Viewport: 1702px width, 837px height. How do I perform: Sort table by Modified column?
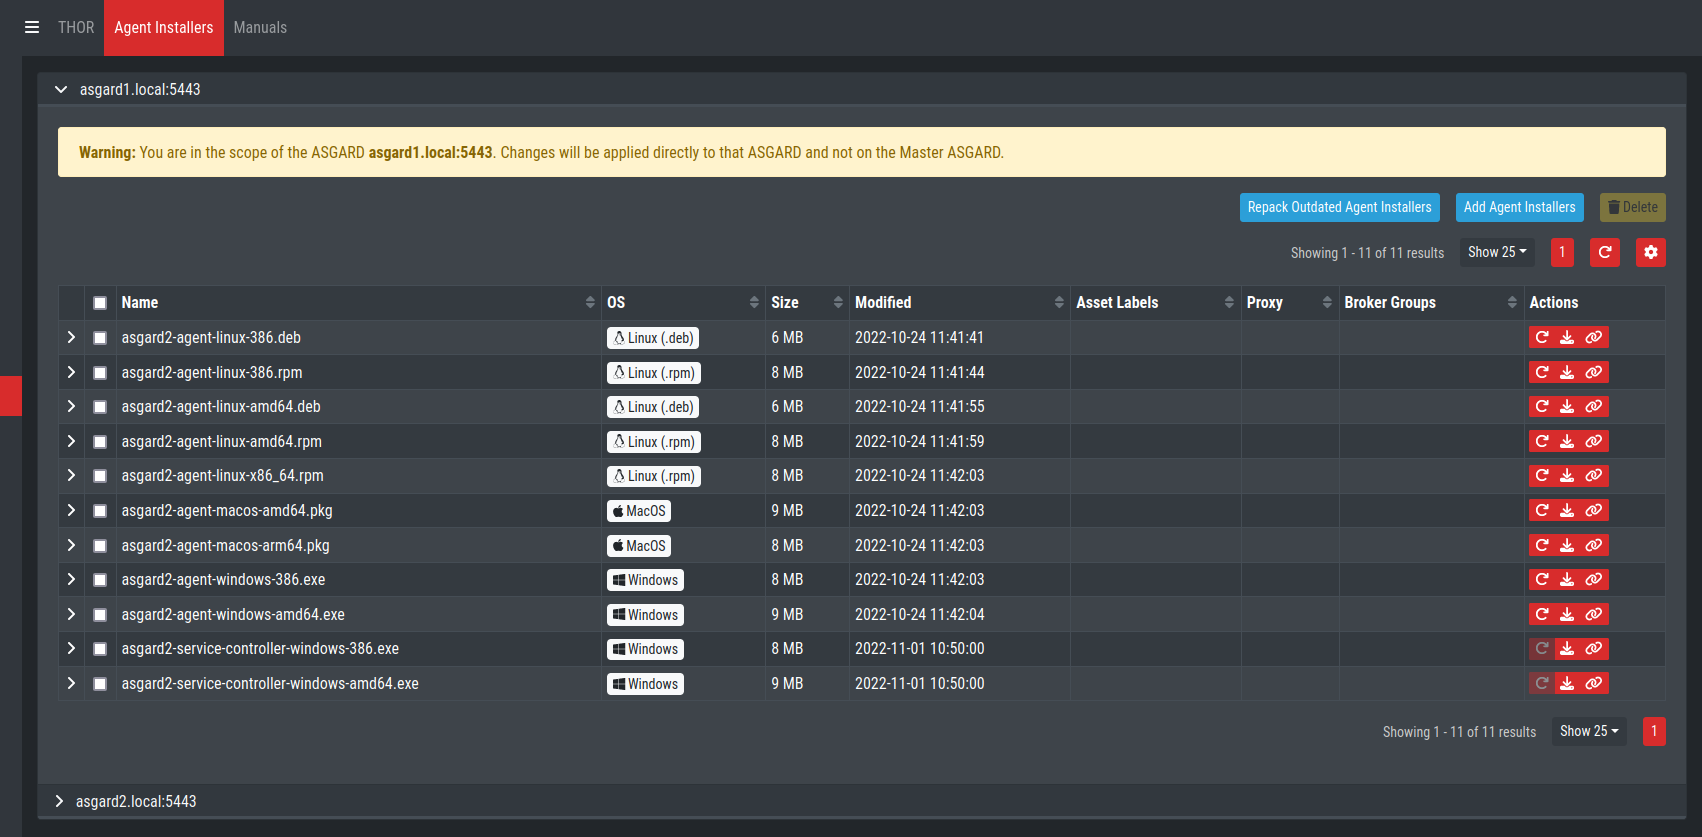(959, 303)
